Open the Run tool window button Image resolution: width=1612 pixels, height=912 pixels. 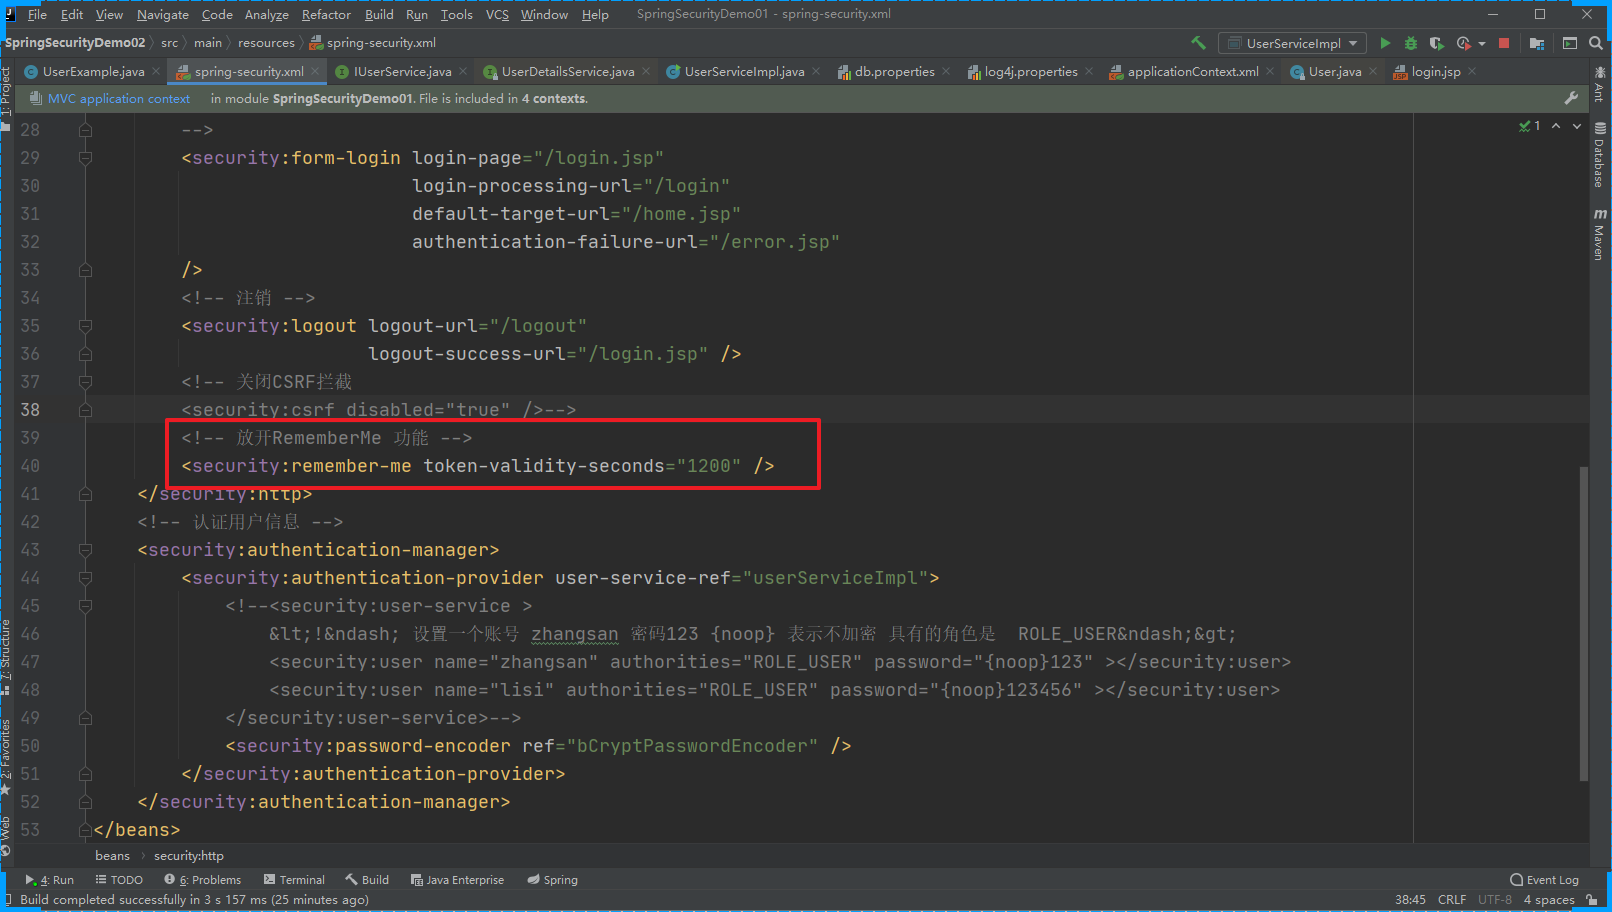tap(50, 880)
